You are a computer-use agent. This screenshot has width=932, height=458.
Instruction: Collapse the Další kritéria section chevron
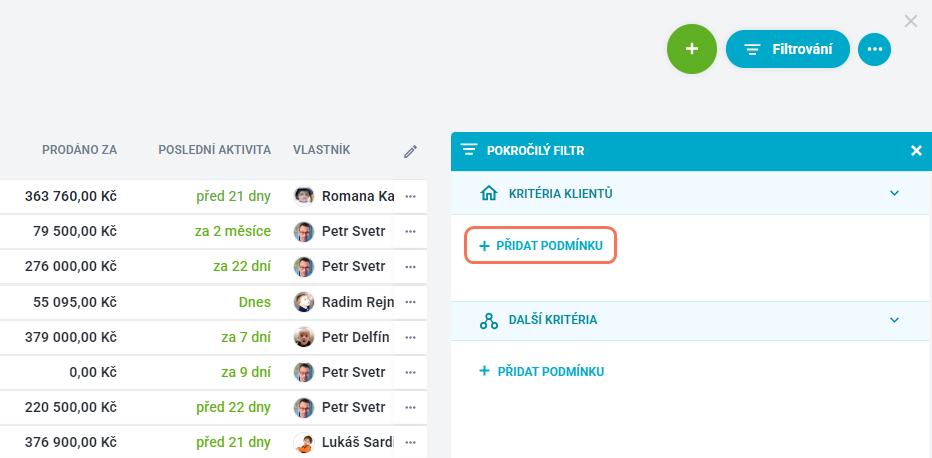894,320
